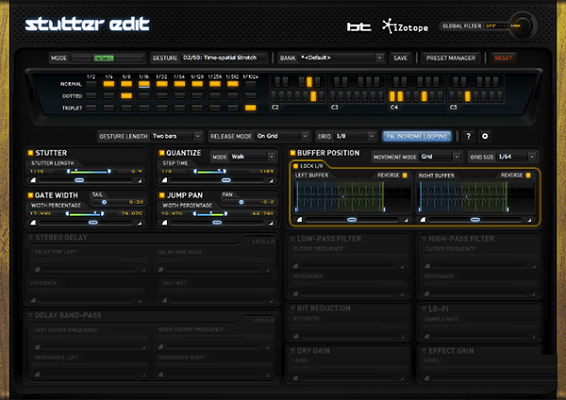Screen dimensions: 566x400
Task: Click the Right Buffer waveform display
Action: (476, 196)
